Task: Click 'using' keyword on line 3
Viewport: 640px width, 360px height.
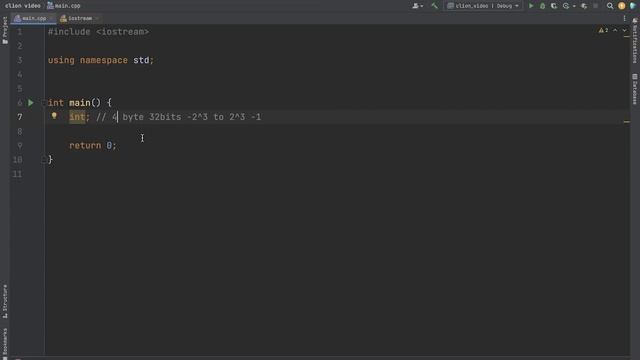Action: (x=61, y=60)
